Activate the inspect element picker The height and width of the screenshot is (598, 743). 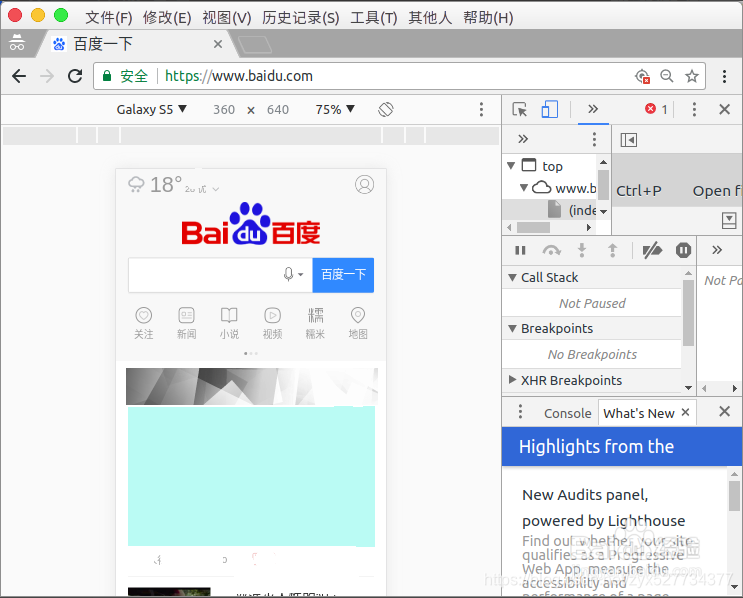519,109
